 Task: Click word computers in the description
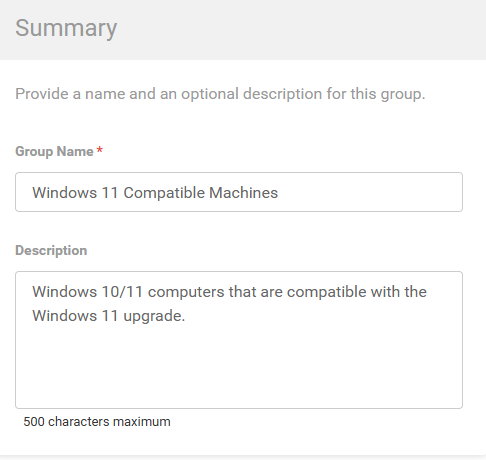(x=186, y=292)
